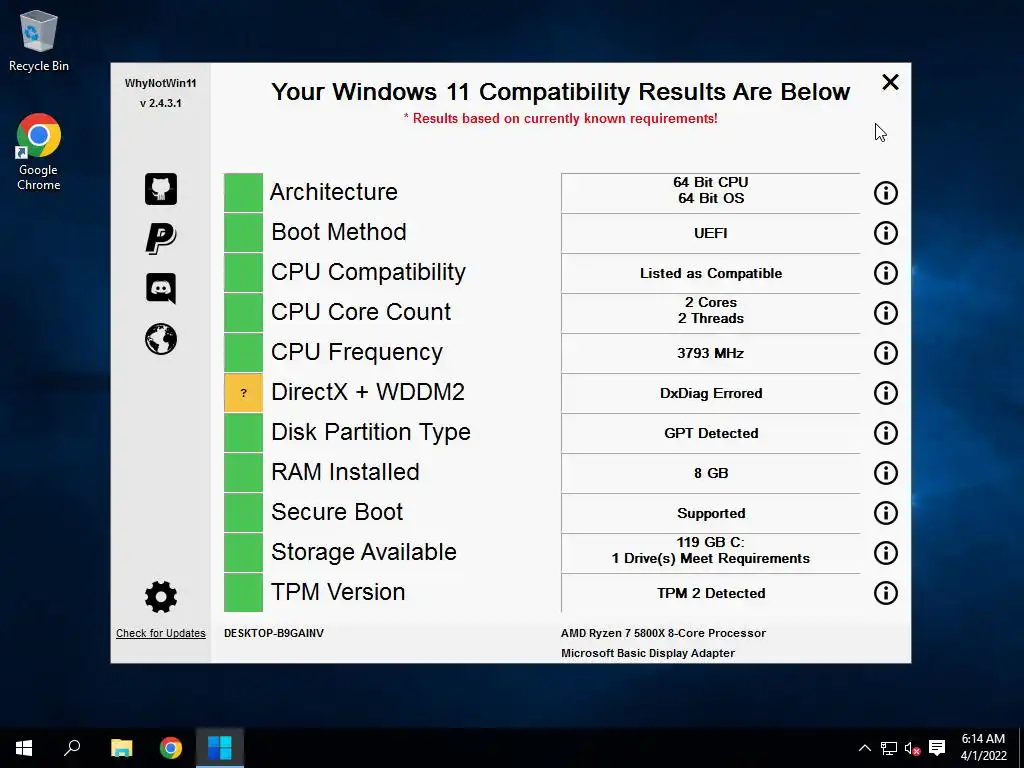Click the '8 GB' RAM value
1024x768 pixels.
coord(711,473)
